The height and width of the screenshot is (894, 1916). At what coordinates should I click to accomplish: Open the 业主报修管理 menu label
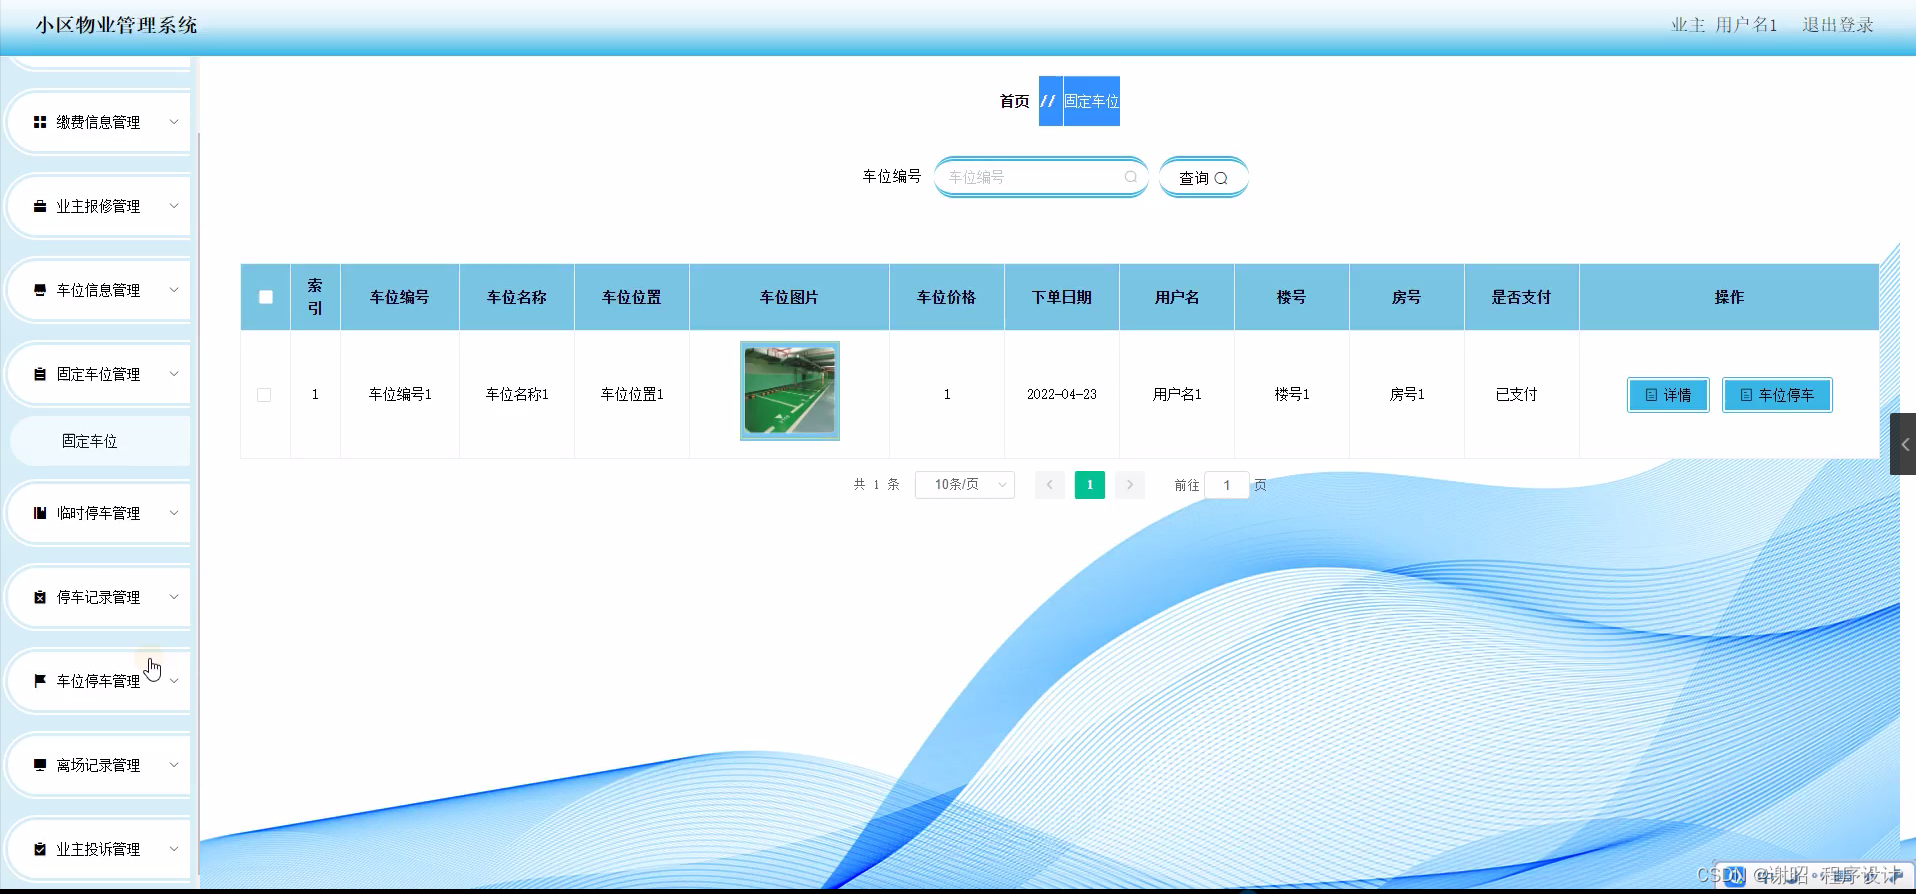98,206
